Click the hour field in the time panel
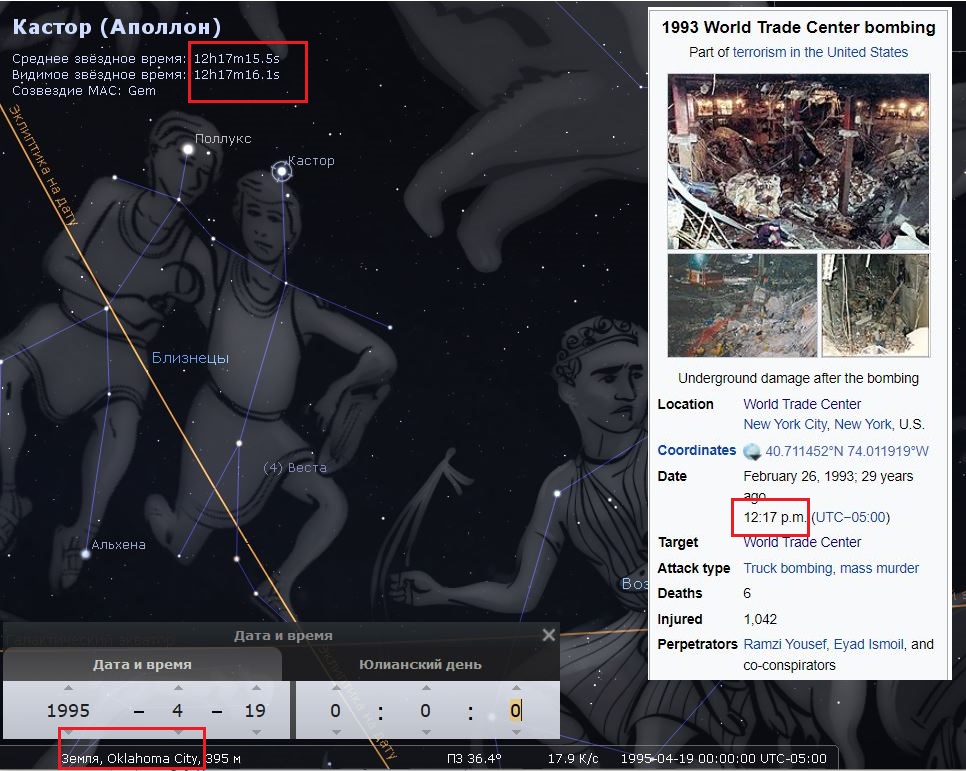966x771 pixels. coord(335,711)
